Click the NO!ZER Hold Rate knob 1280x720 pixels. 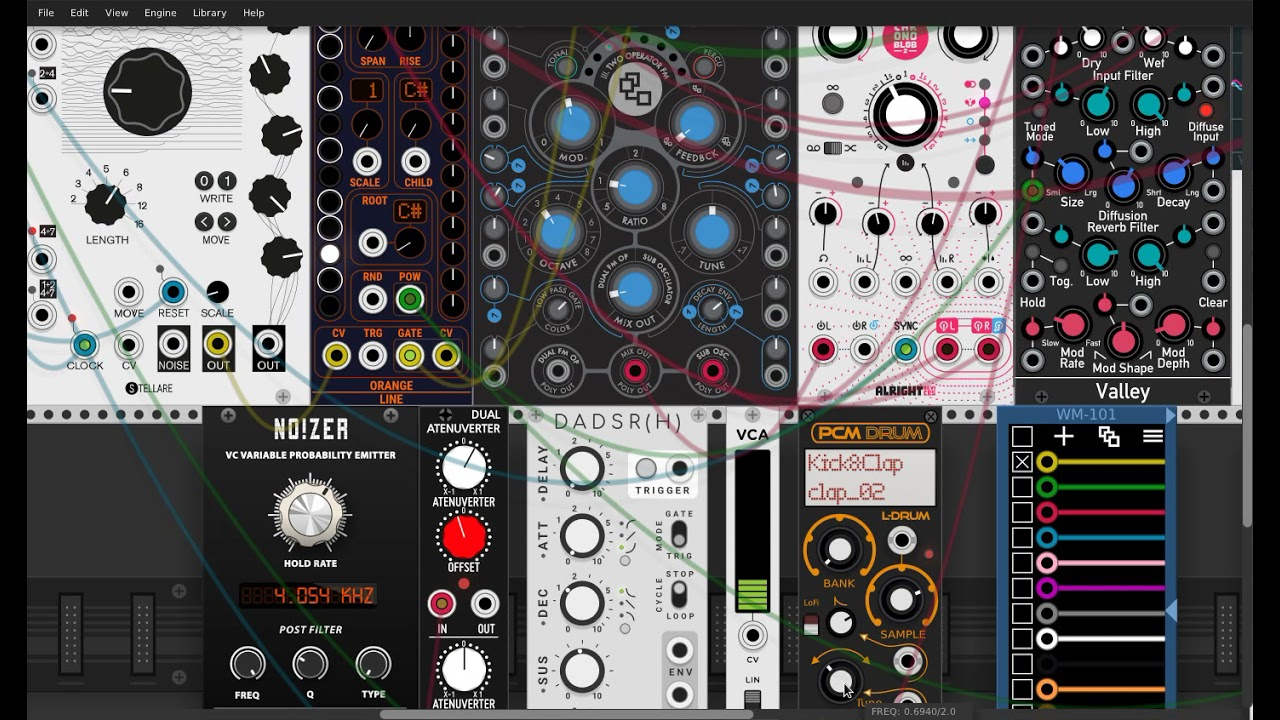click(x=310, y=514)
